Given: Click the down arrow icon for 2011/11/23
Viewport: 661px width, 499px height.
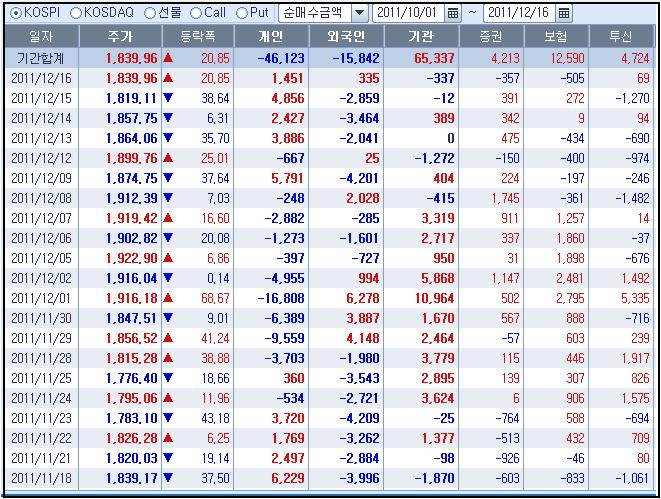Looking at the screenshot, I should coord(168,418).
